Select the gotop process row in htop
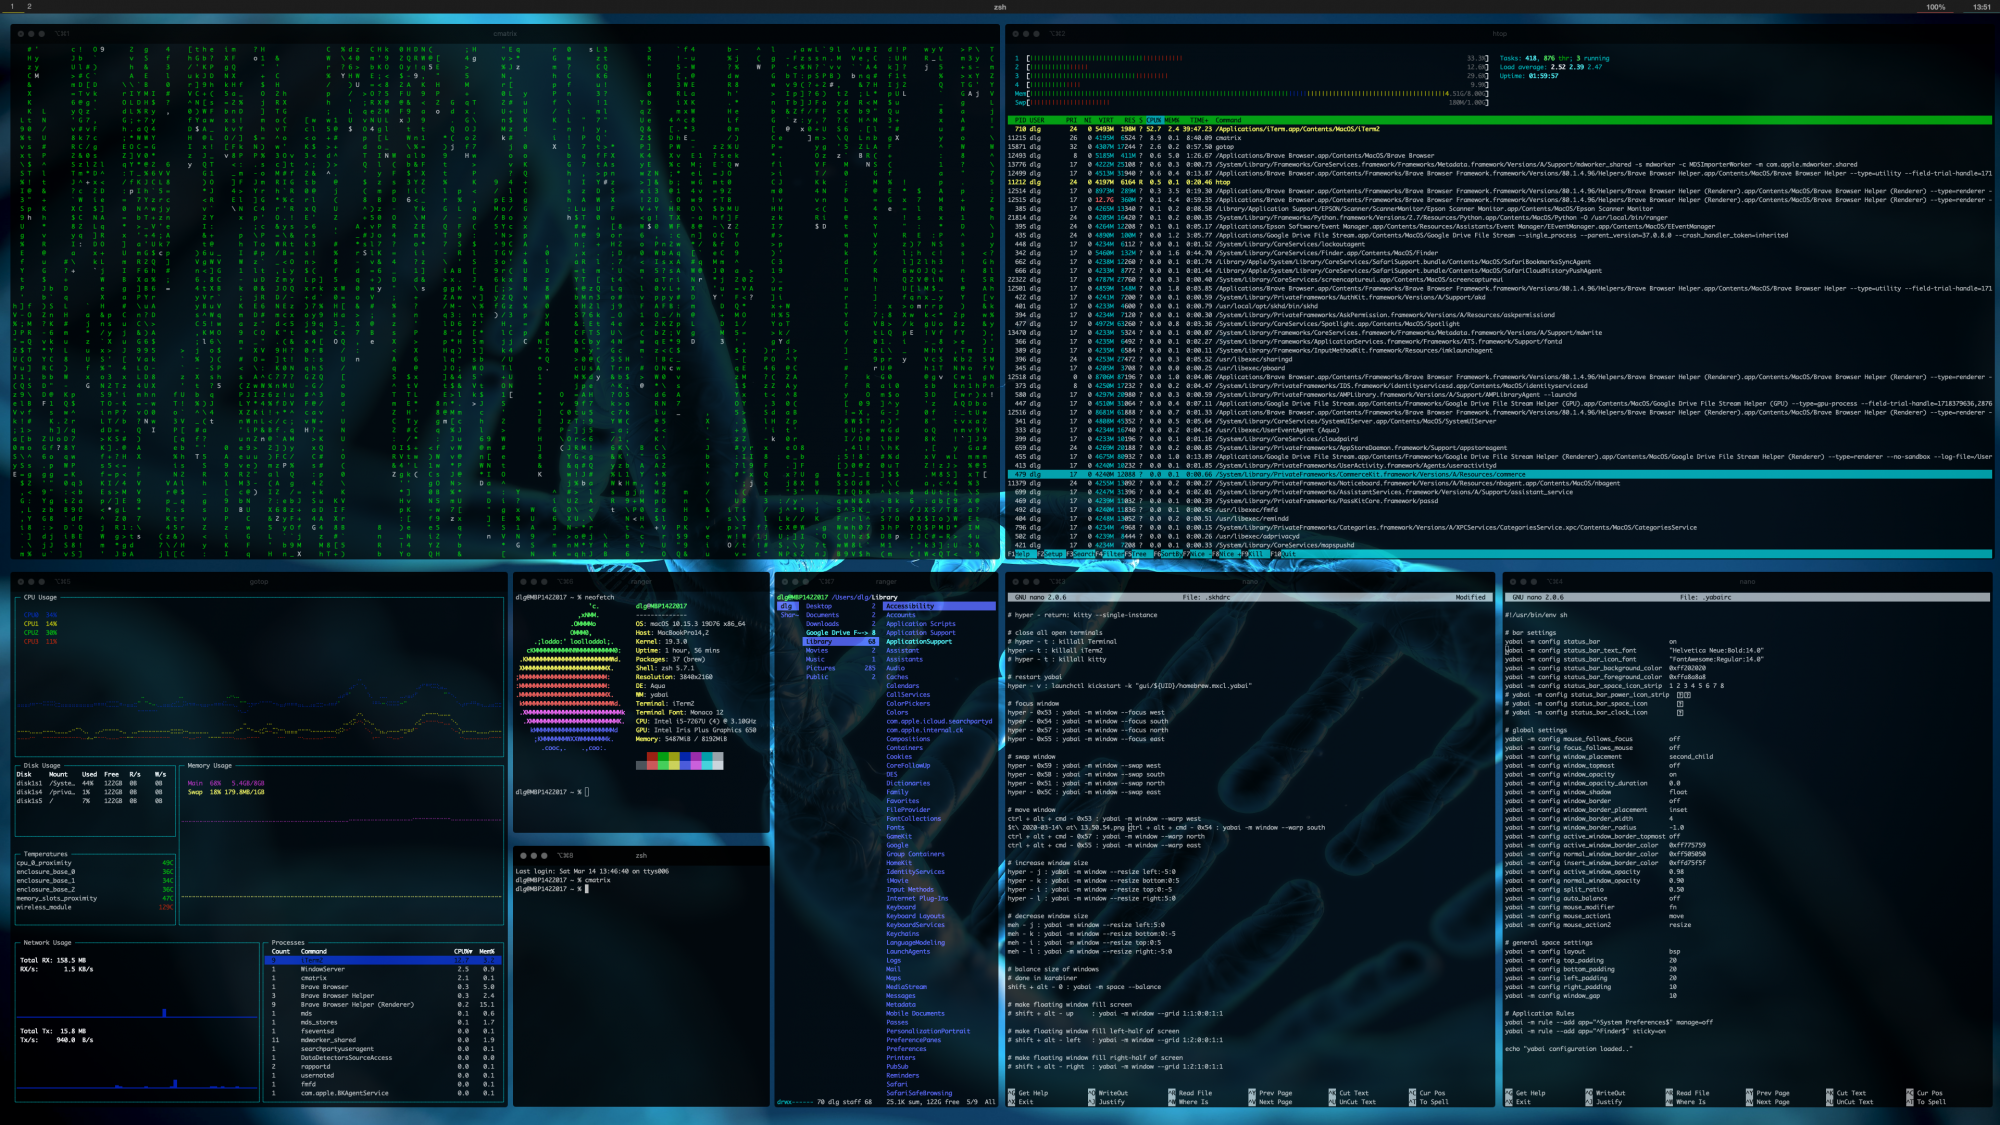Screen dimensions: 2000x1125 click(x=1499, y=147)
